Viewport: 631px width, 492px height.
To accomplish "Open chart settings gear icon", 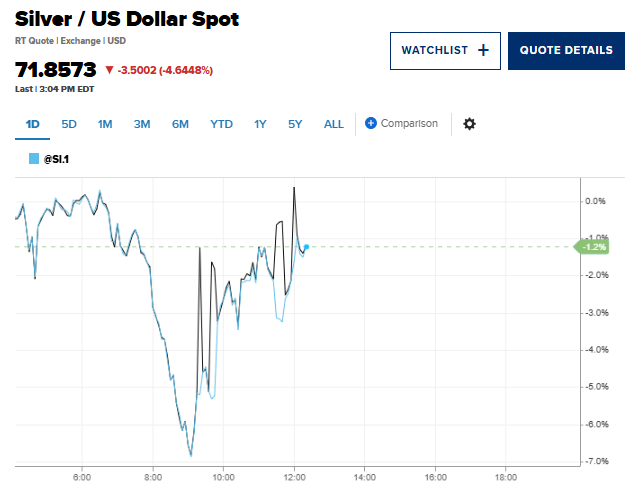I will 469,124.
